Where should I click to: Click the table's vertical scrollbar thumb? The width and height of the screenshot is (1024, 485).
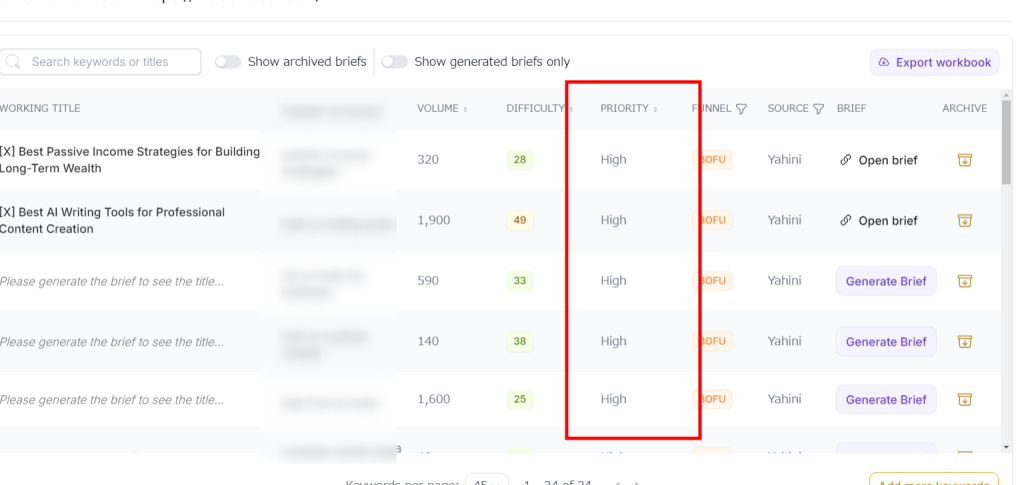(1006, 142)
